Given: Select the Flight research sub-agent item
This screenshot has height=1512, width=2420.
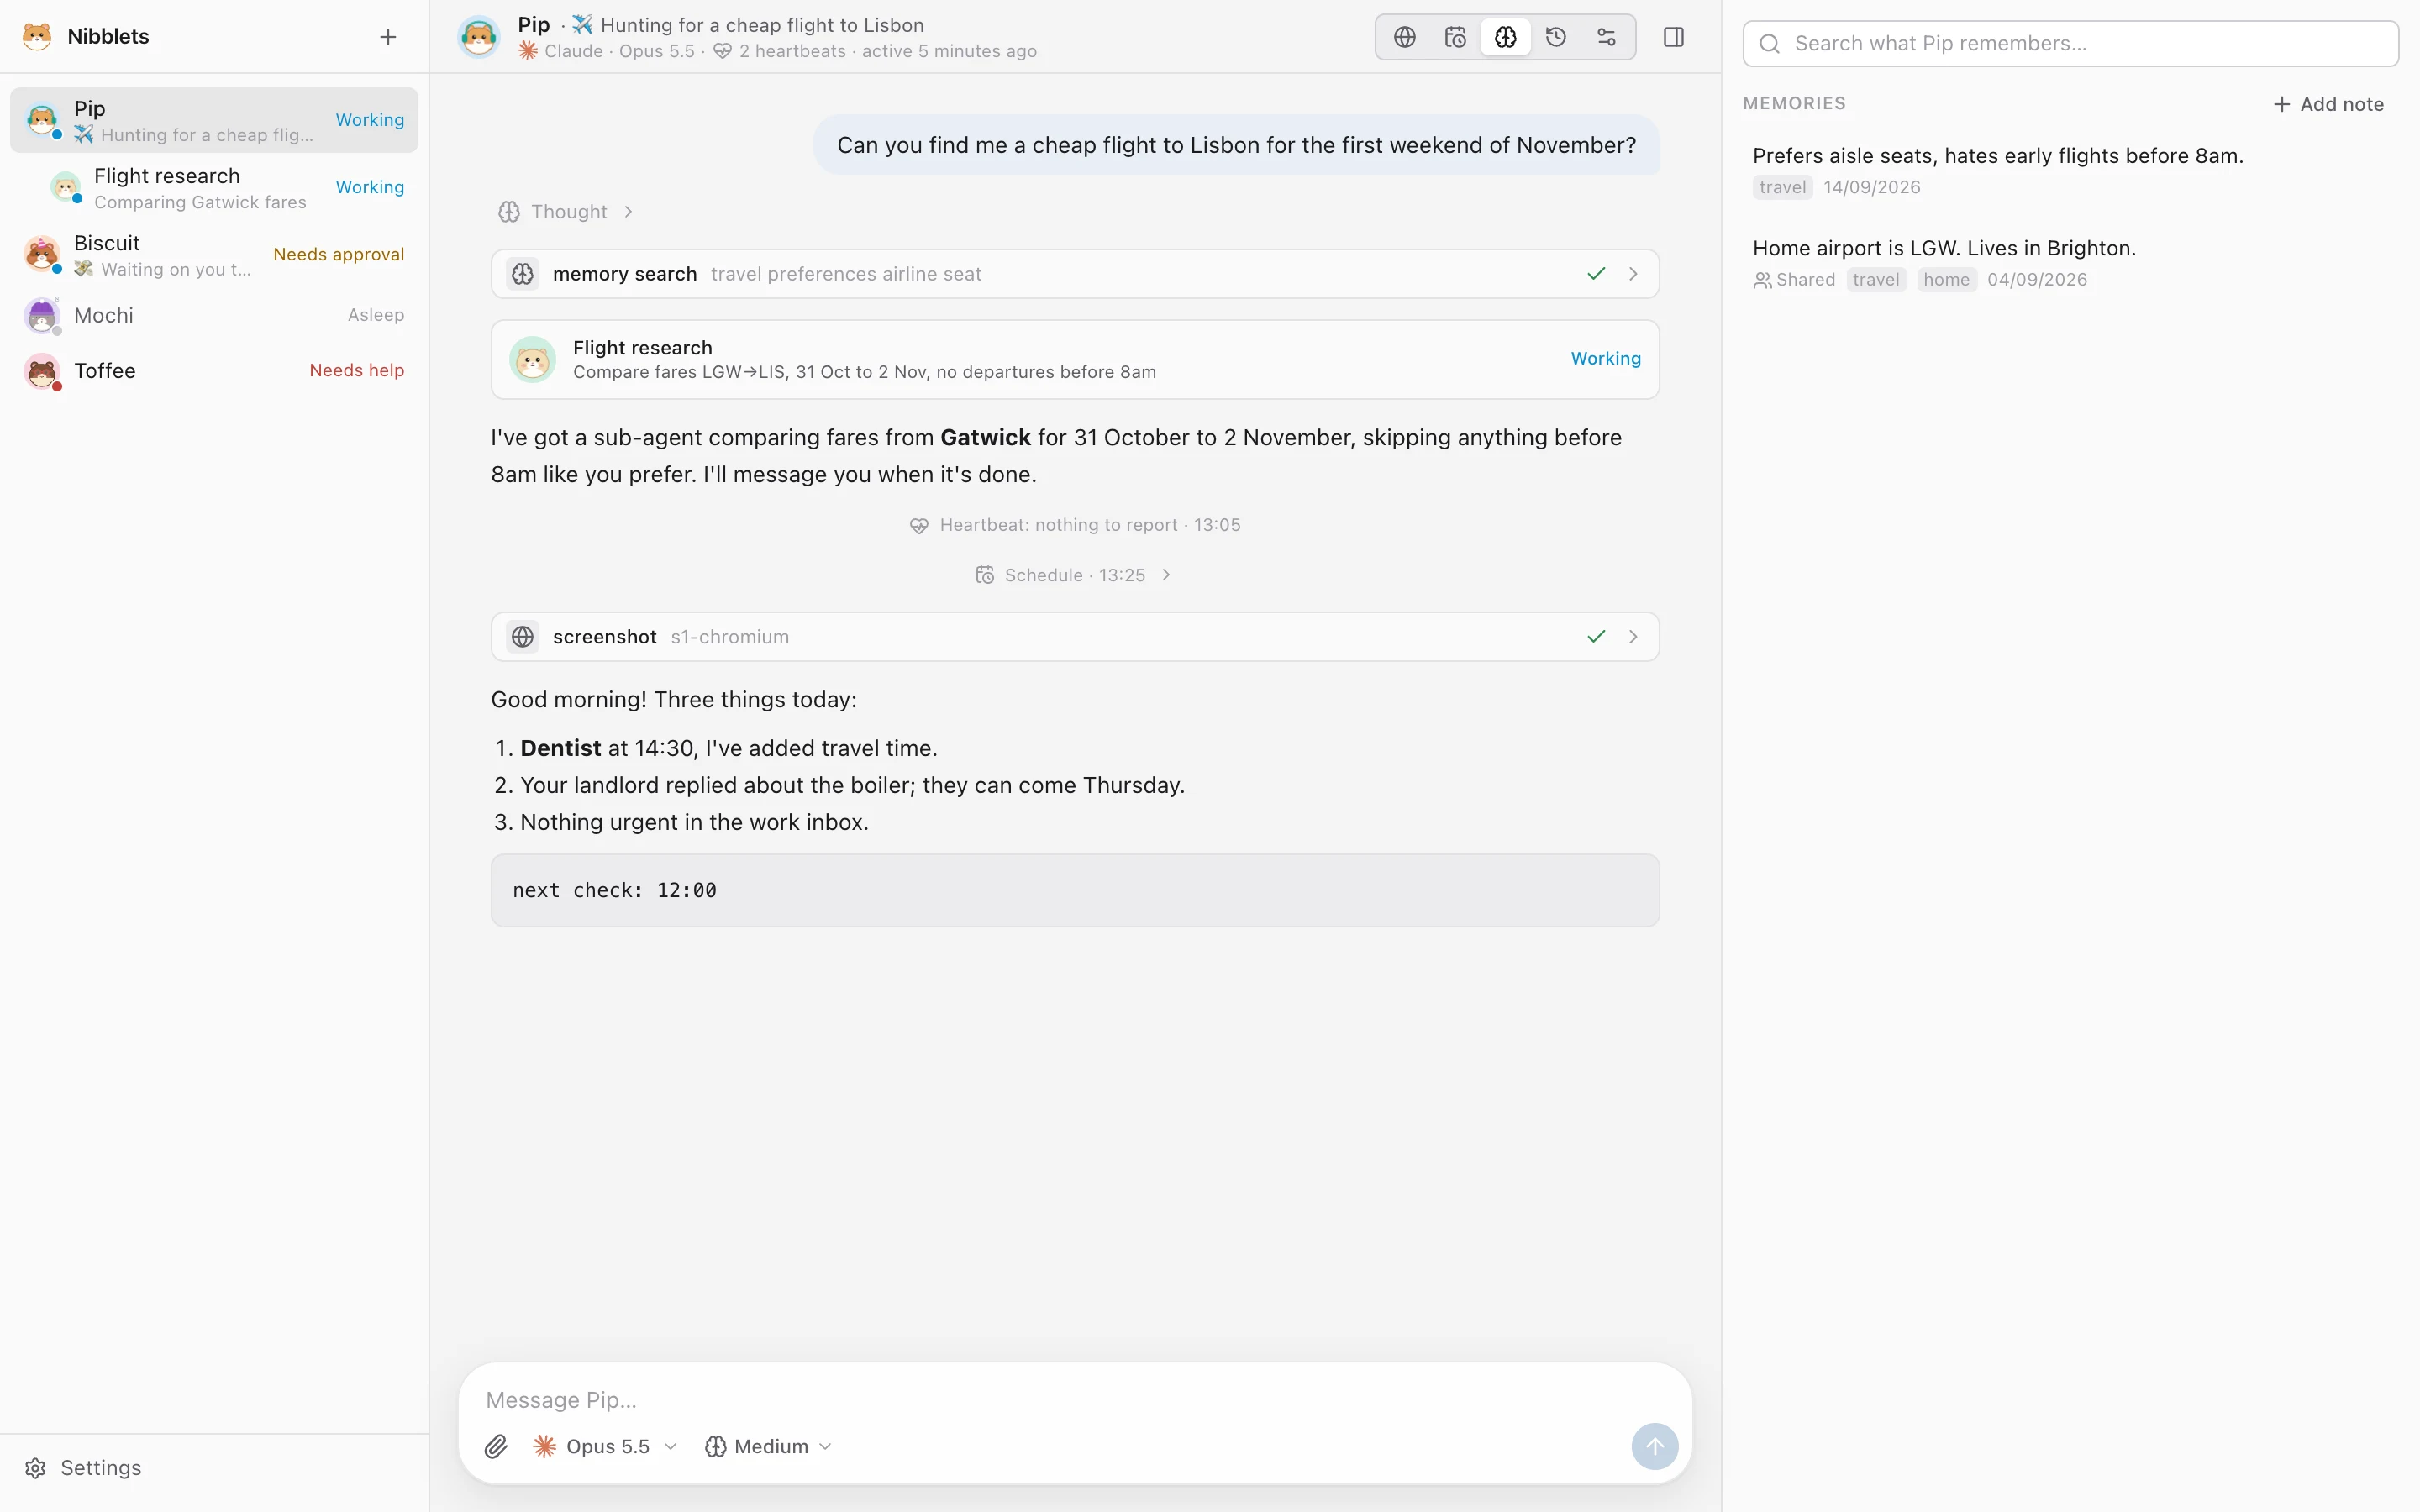Looking at the screenshot, I should (x=214, y=188).
